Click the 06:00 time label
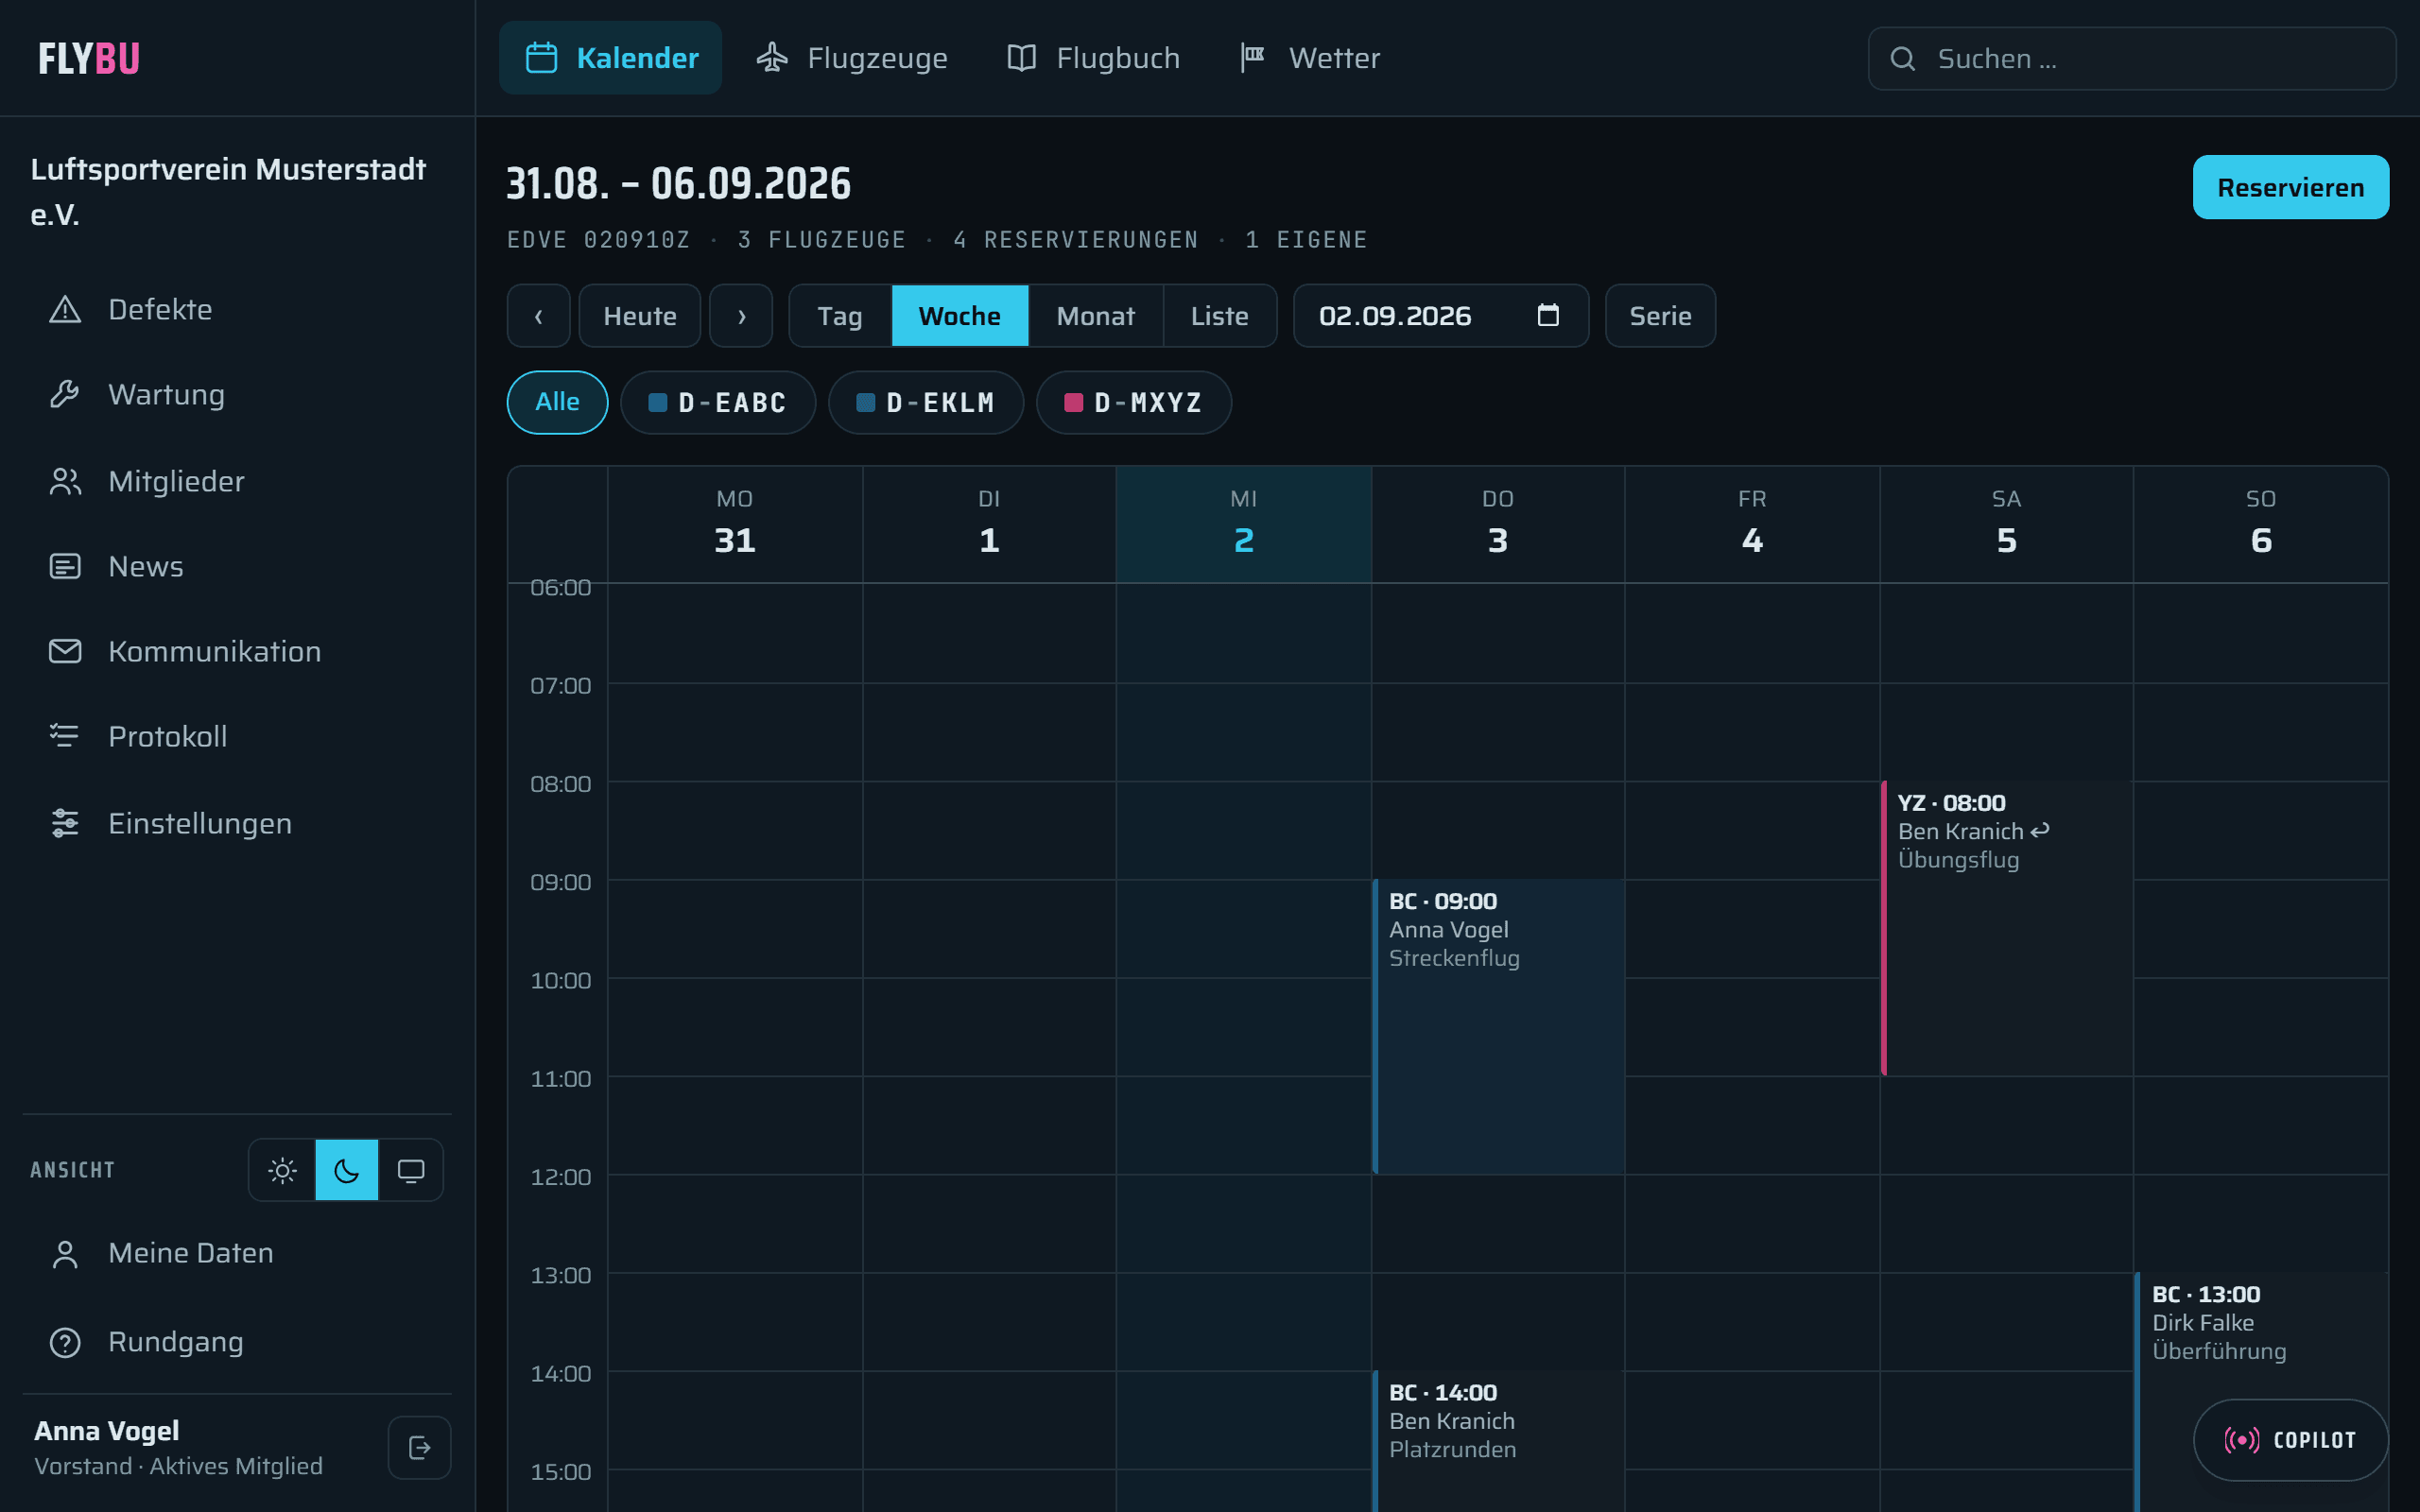This screenshot has width=2420, height=1512. tap(560, 588)
